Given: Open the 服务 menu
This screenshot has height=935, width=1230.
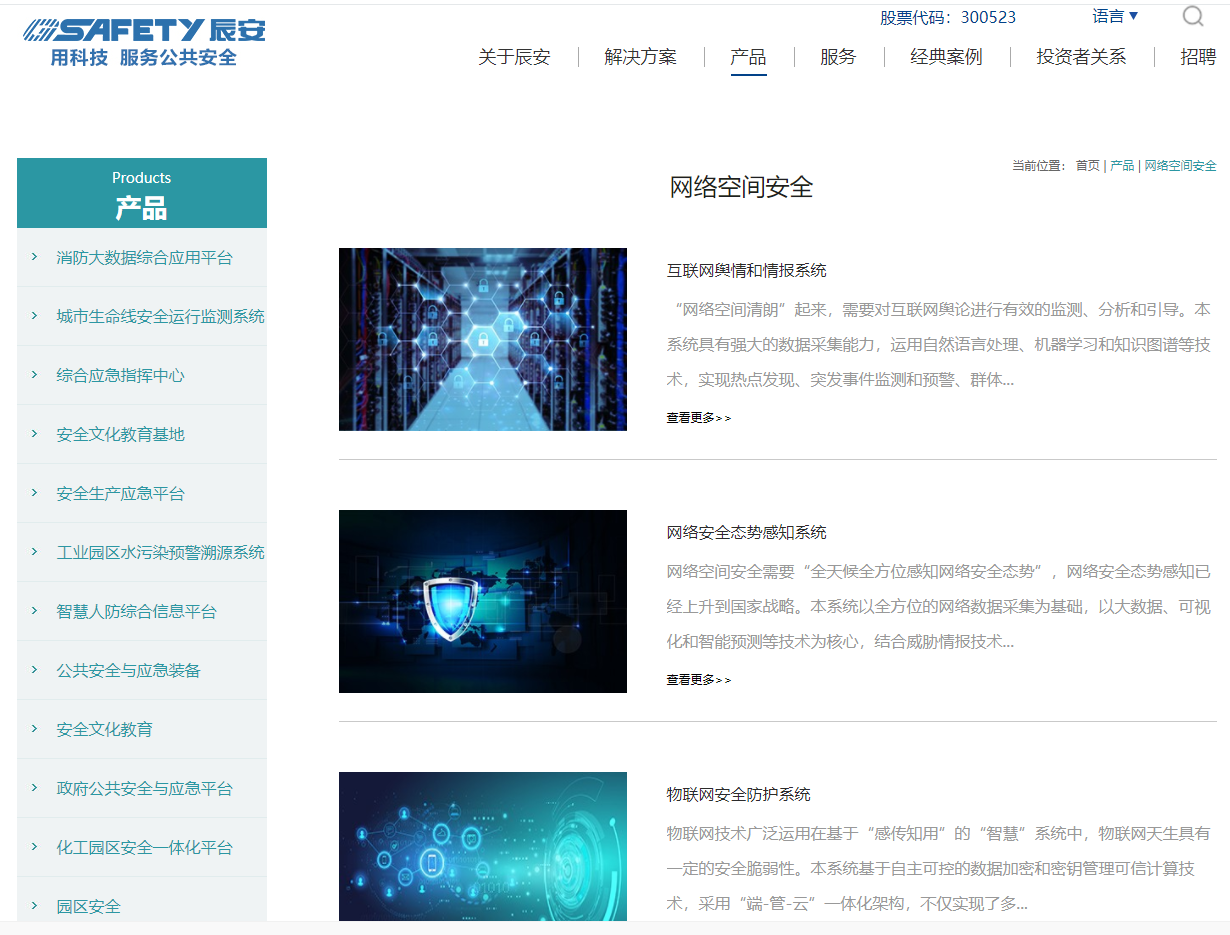Looking at the screenshot, I should (x=838, y=57).
